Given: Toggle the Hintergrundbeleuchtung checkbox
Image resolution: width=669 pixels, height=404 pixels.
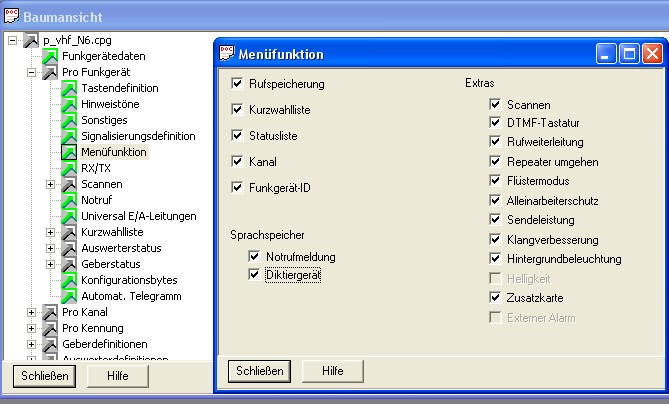Looking at the screenshot, I should 495,259.
